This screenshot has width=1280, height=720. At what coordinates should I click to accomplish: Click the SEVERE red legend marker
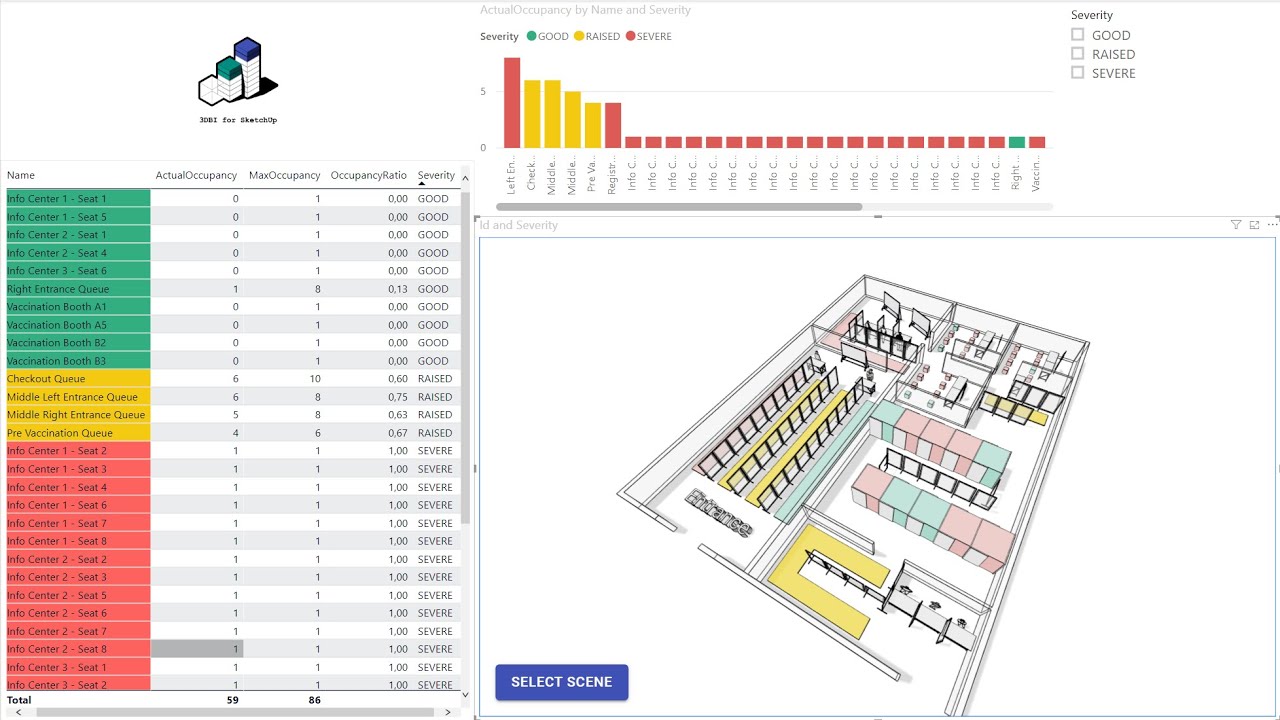[630, 36]
